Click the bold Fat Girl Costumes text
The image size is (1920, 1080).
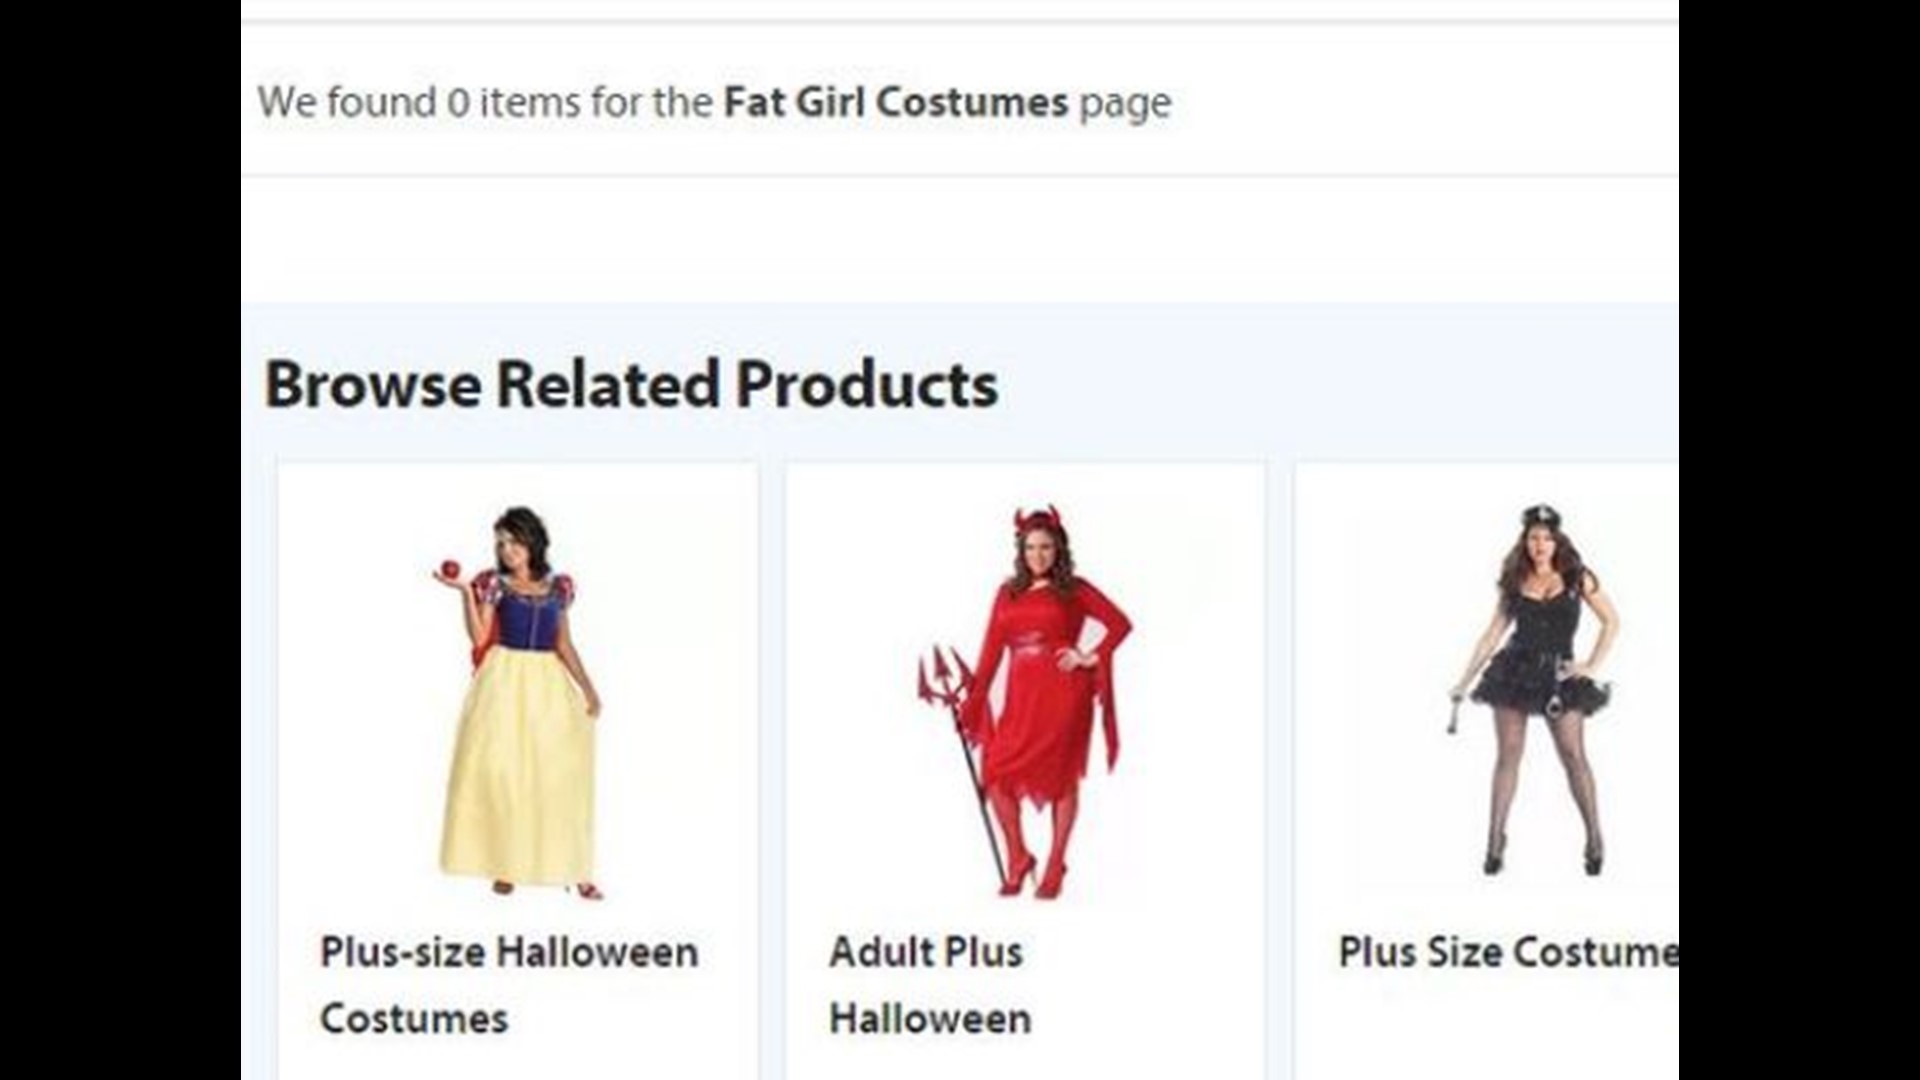[x=895, y=102]
